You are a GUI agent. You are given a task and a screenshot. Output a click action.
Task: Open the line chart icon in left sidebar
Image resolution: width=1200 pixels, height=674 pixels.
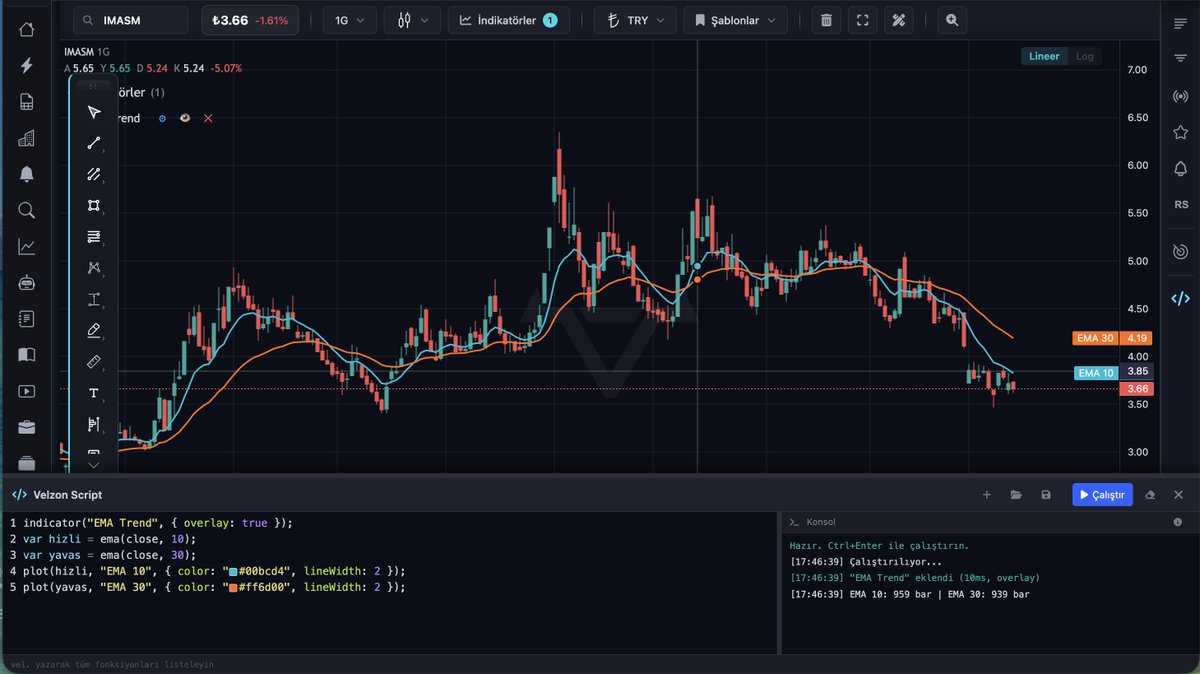pyautogui.click(x=26, y=247)
